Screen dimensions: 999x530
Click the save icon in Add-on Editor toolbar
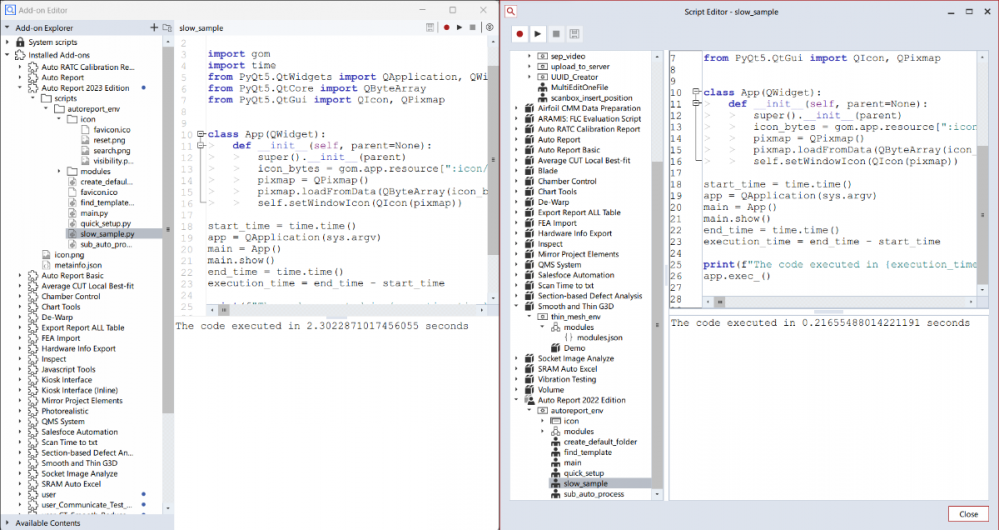[x=430, y=27]
